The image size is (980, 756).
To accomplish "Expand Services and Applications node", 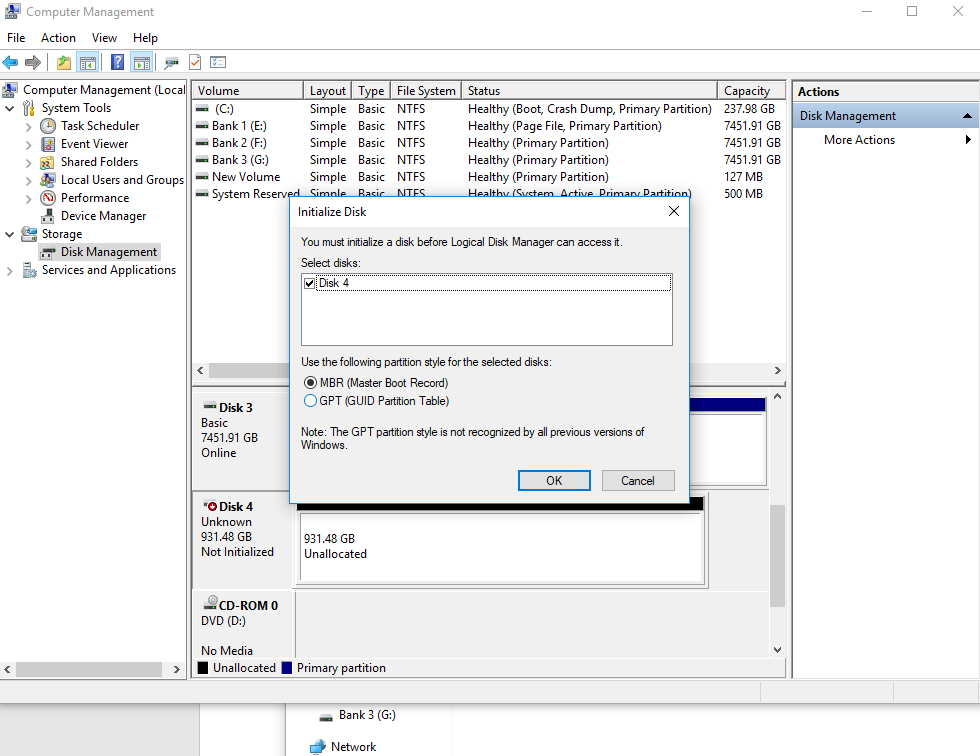I will click(x=10, y=270).
